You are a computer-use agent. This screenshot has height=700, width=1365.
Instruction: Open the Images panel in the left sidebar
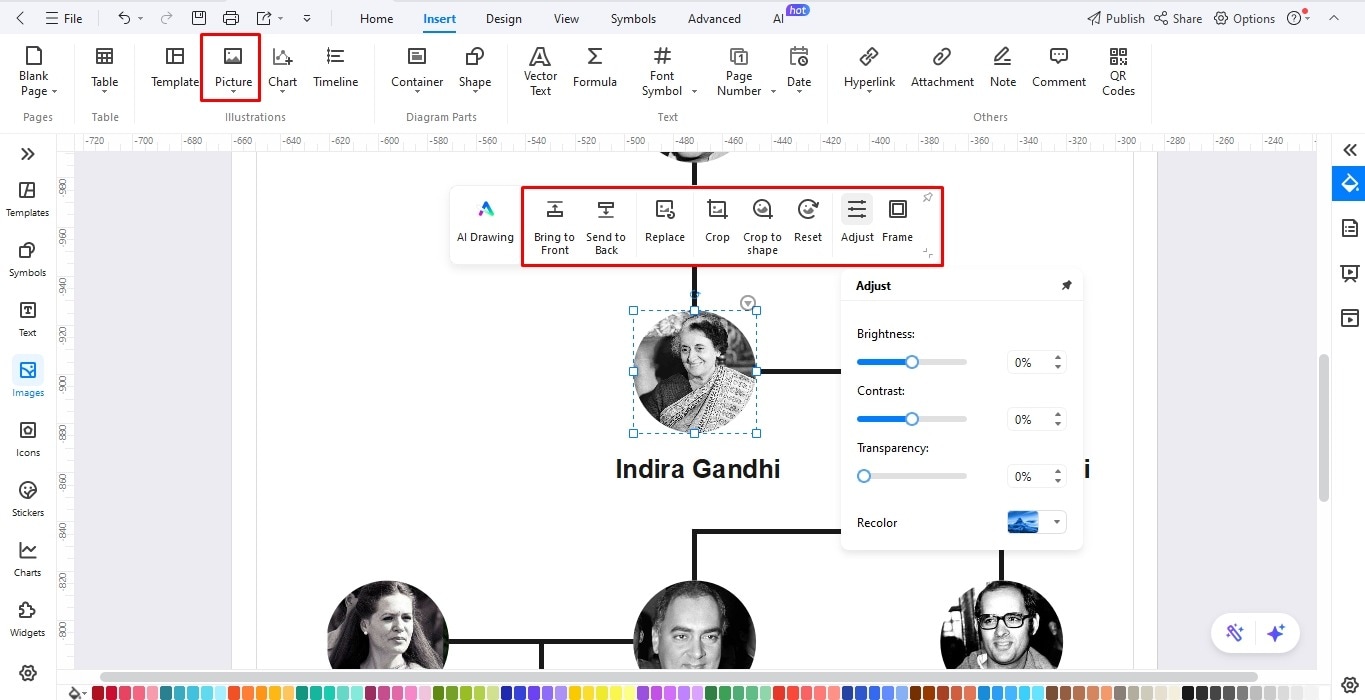(27, 377)
